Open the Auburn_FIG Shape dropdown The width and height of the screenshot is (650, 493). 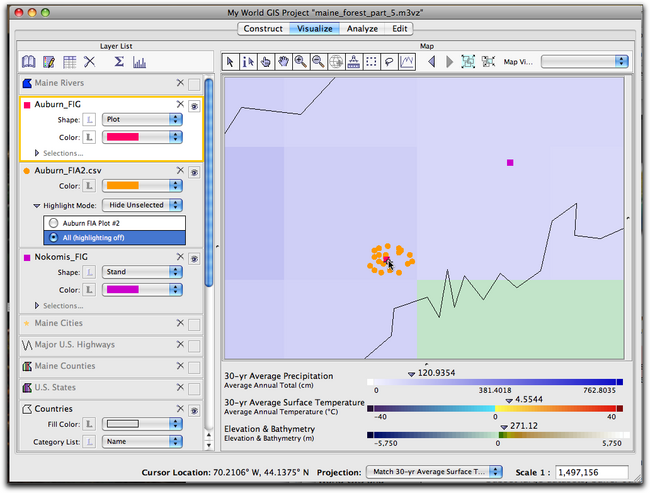tap(142, 119)
